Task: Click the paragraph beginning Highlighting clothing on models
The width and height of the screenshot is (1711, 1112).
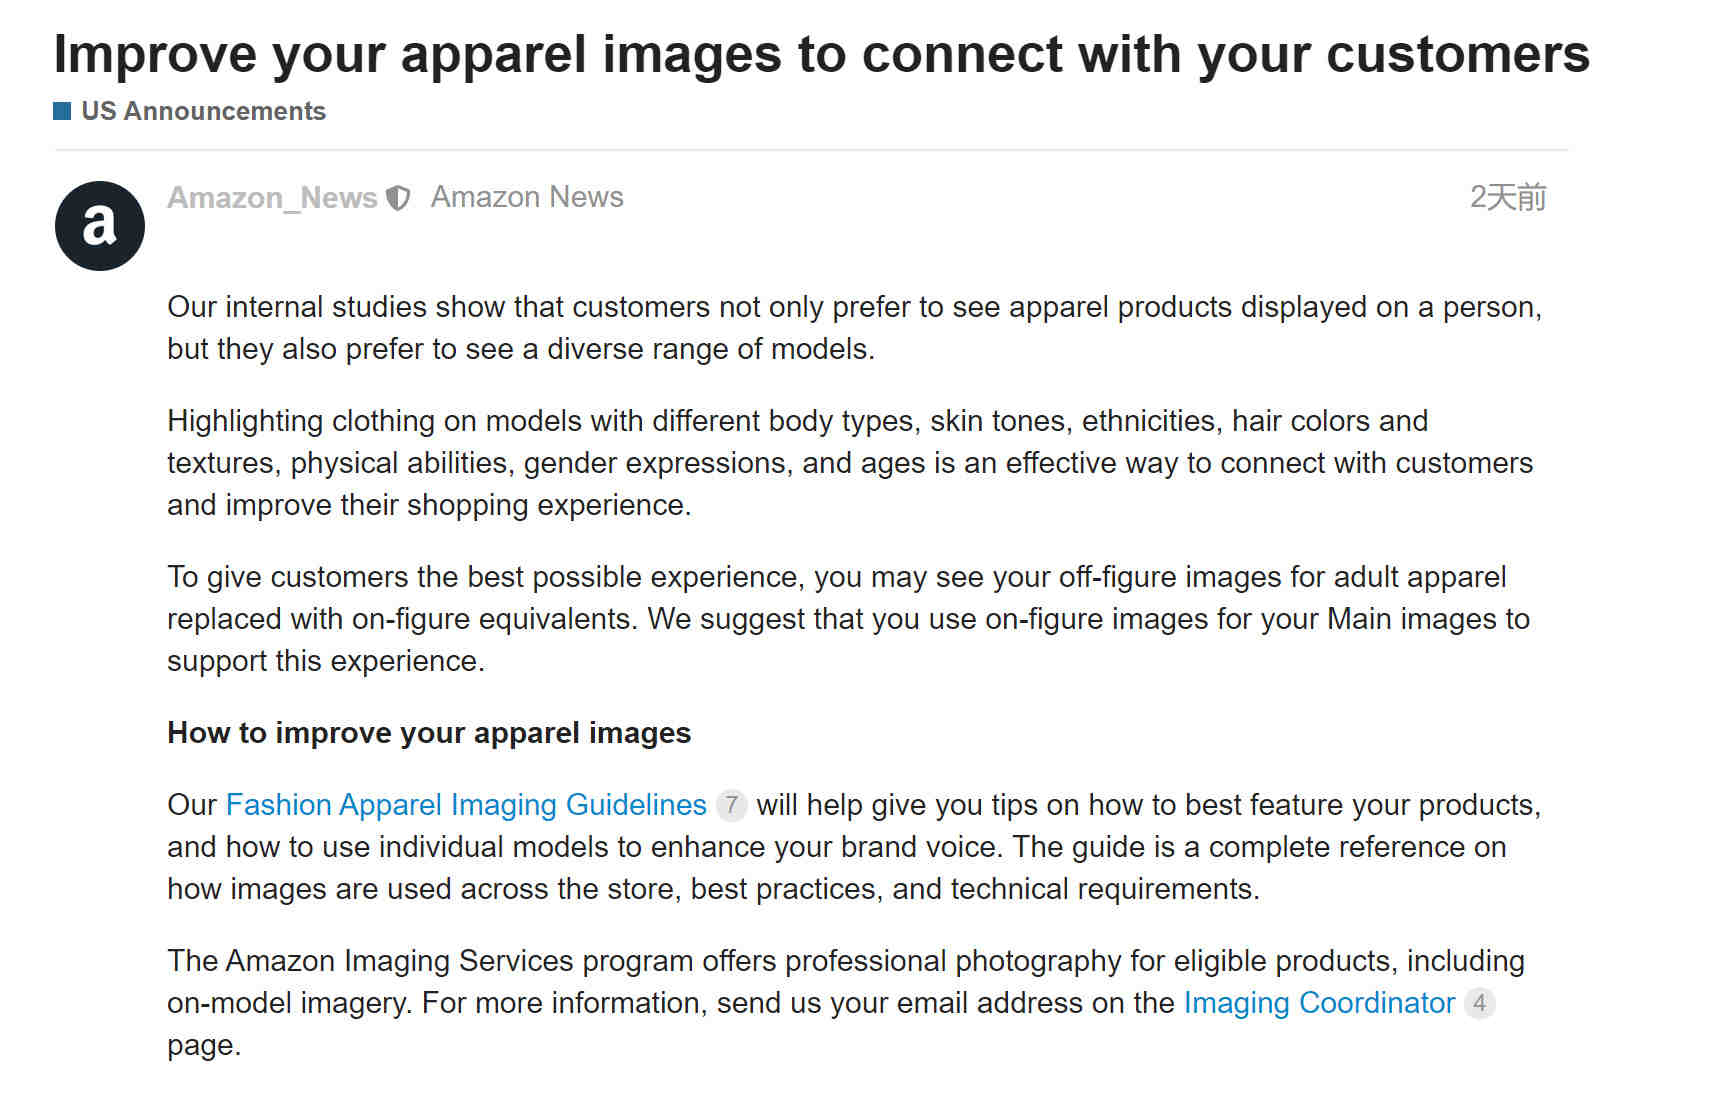Action: click(x=850, y=463)
